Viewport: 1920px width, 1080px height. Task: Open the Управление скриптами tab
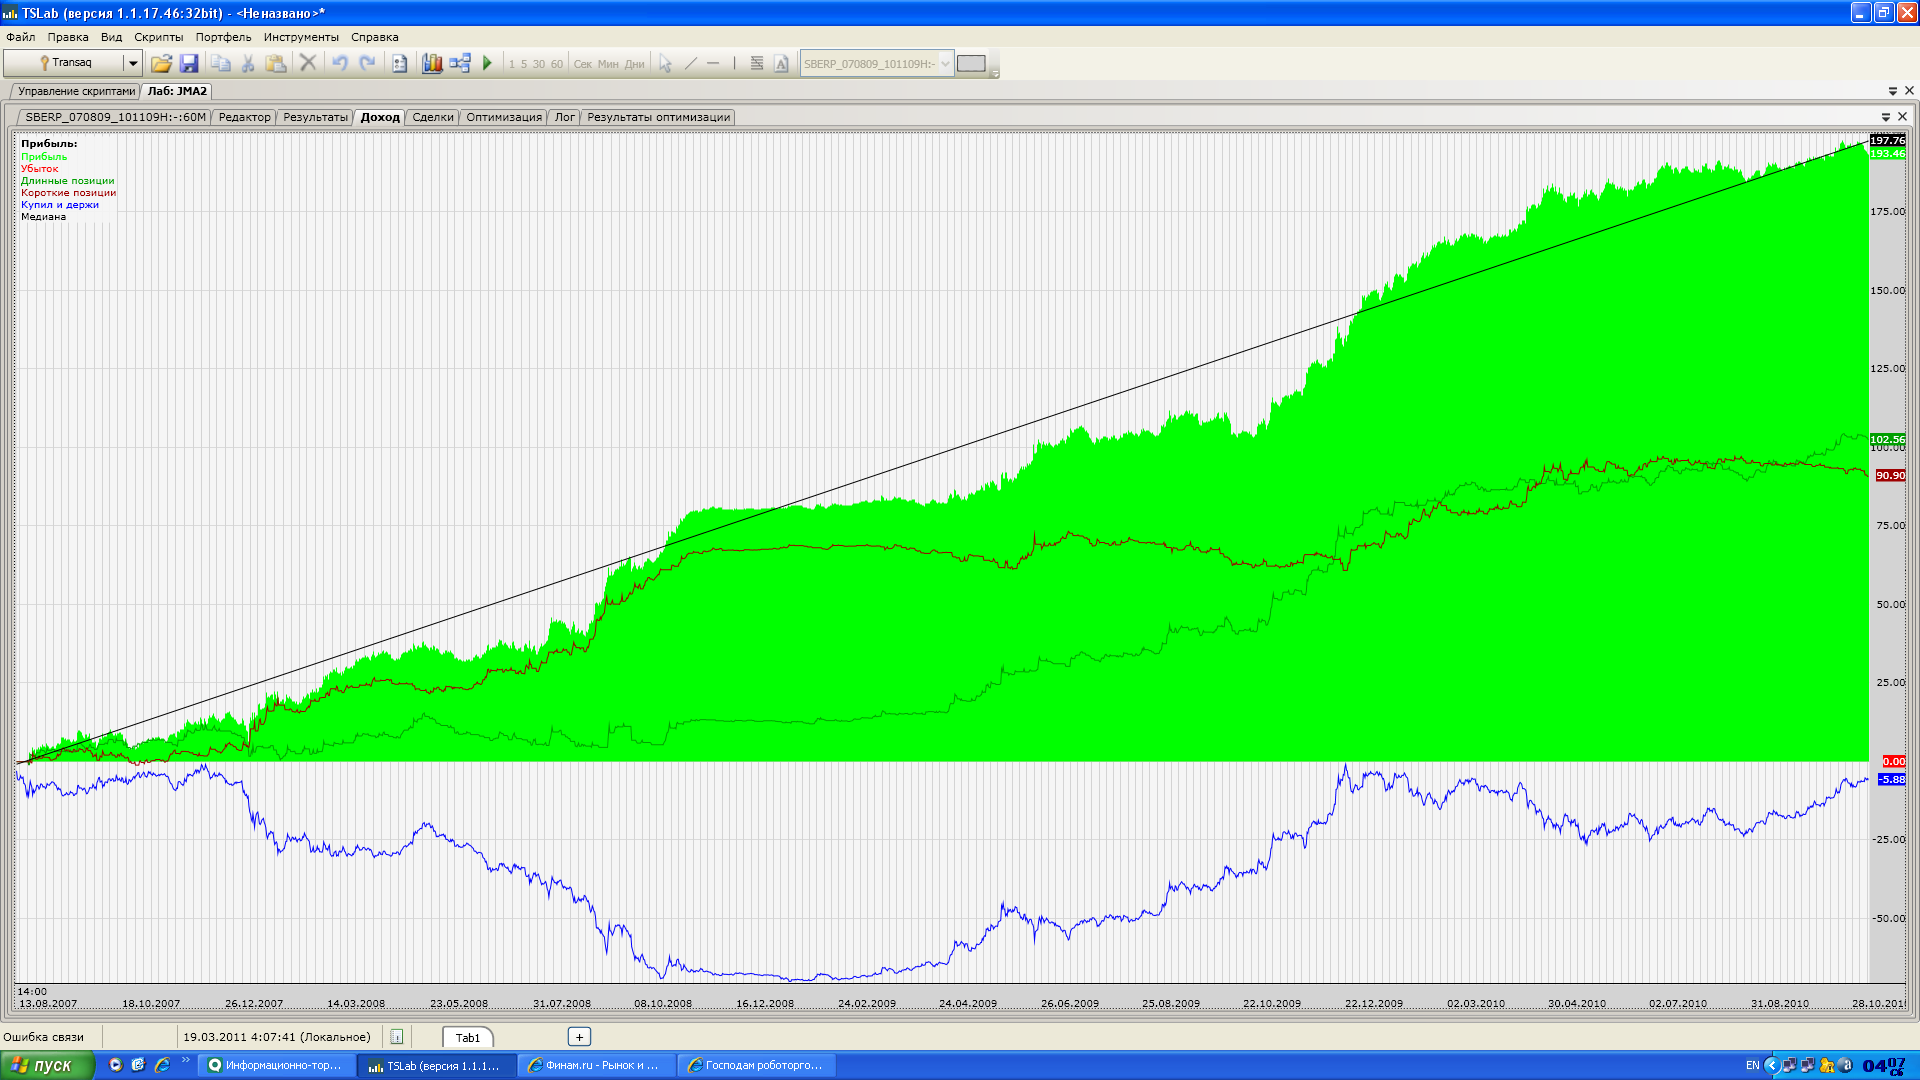click(76, 91)
